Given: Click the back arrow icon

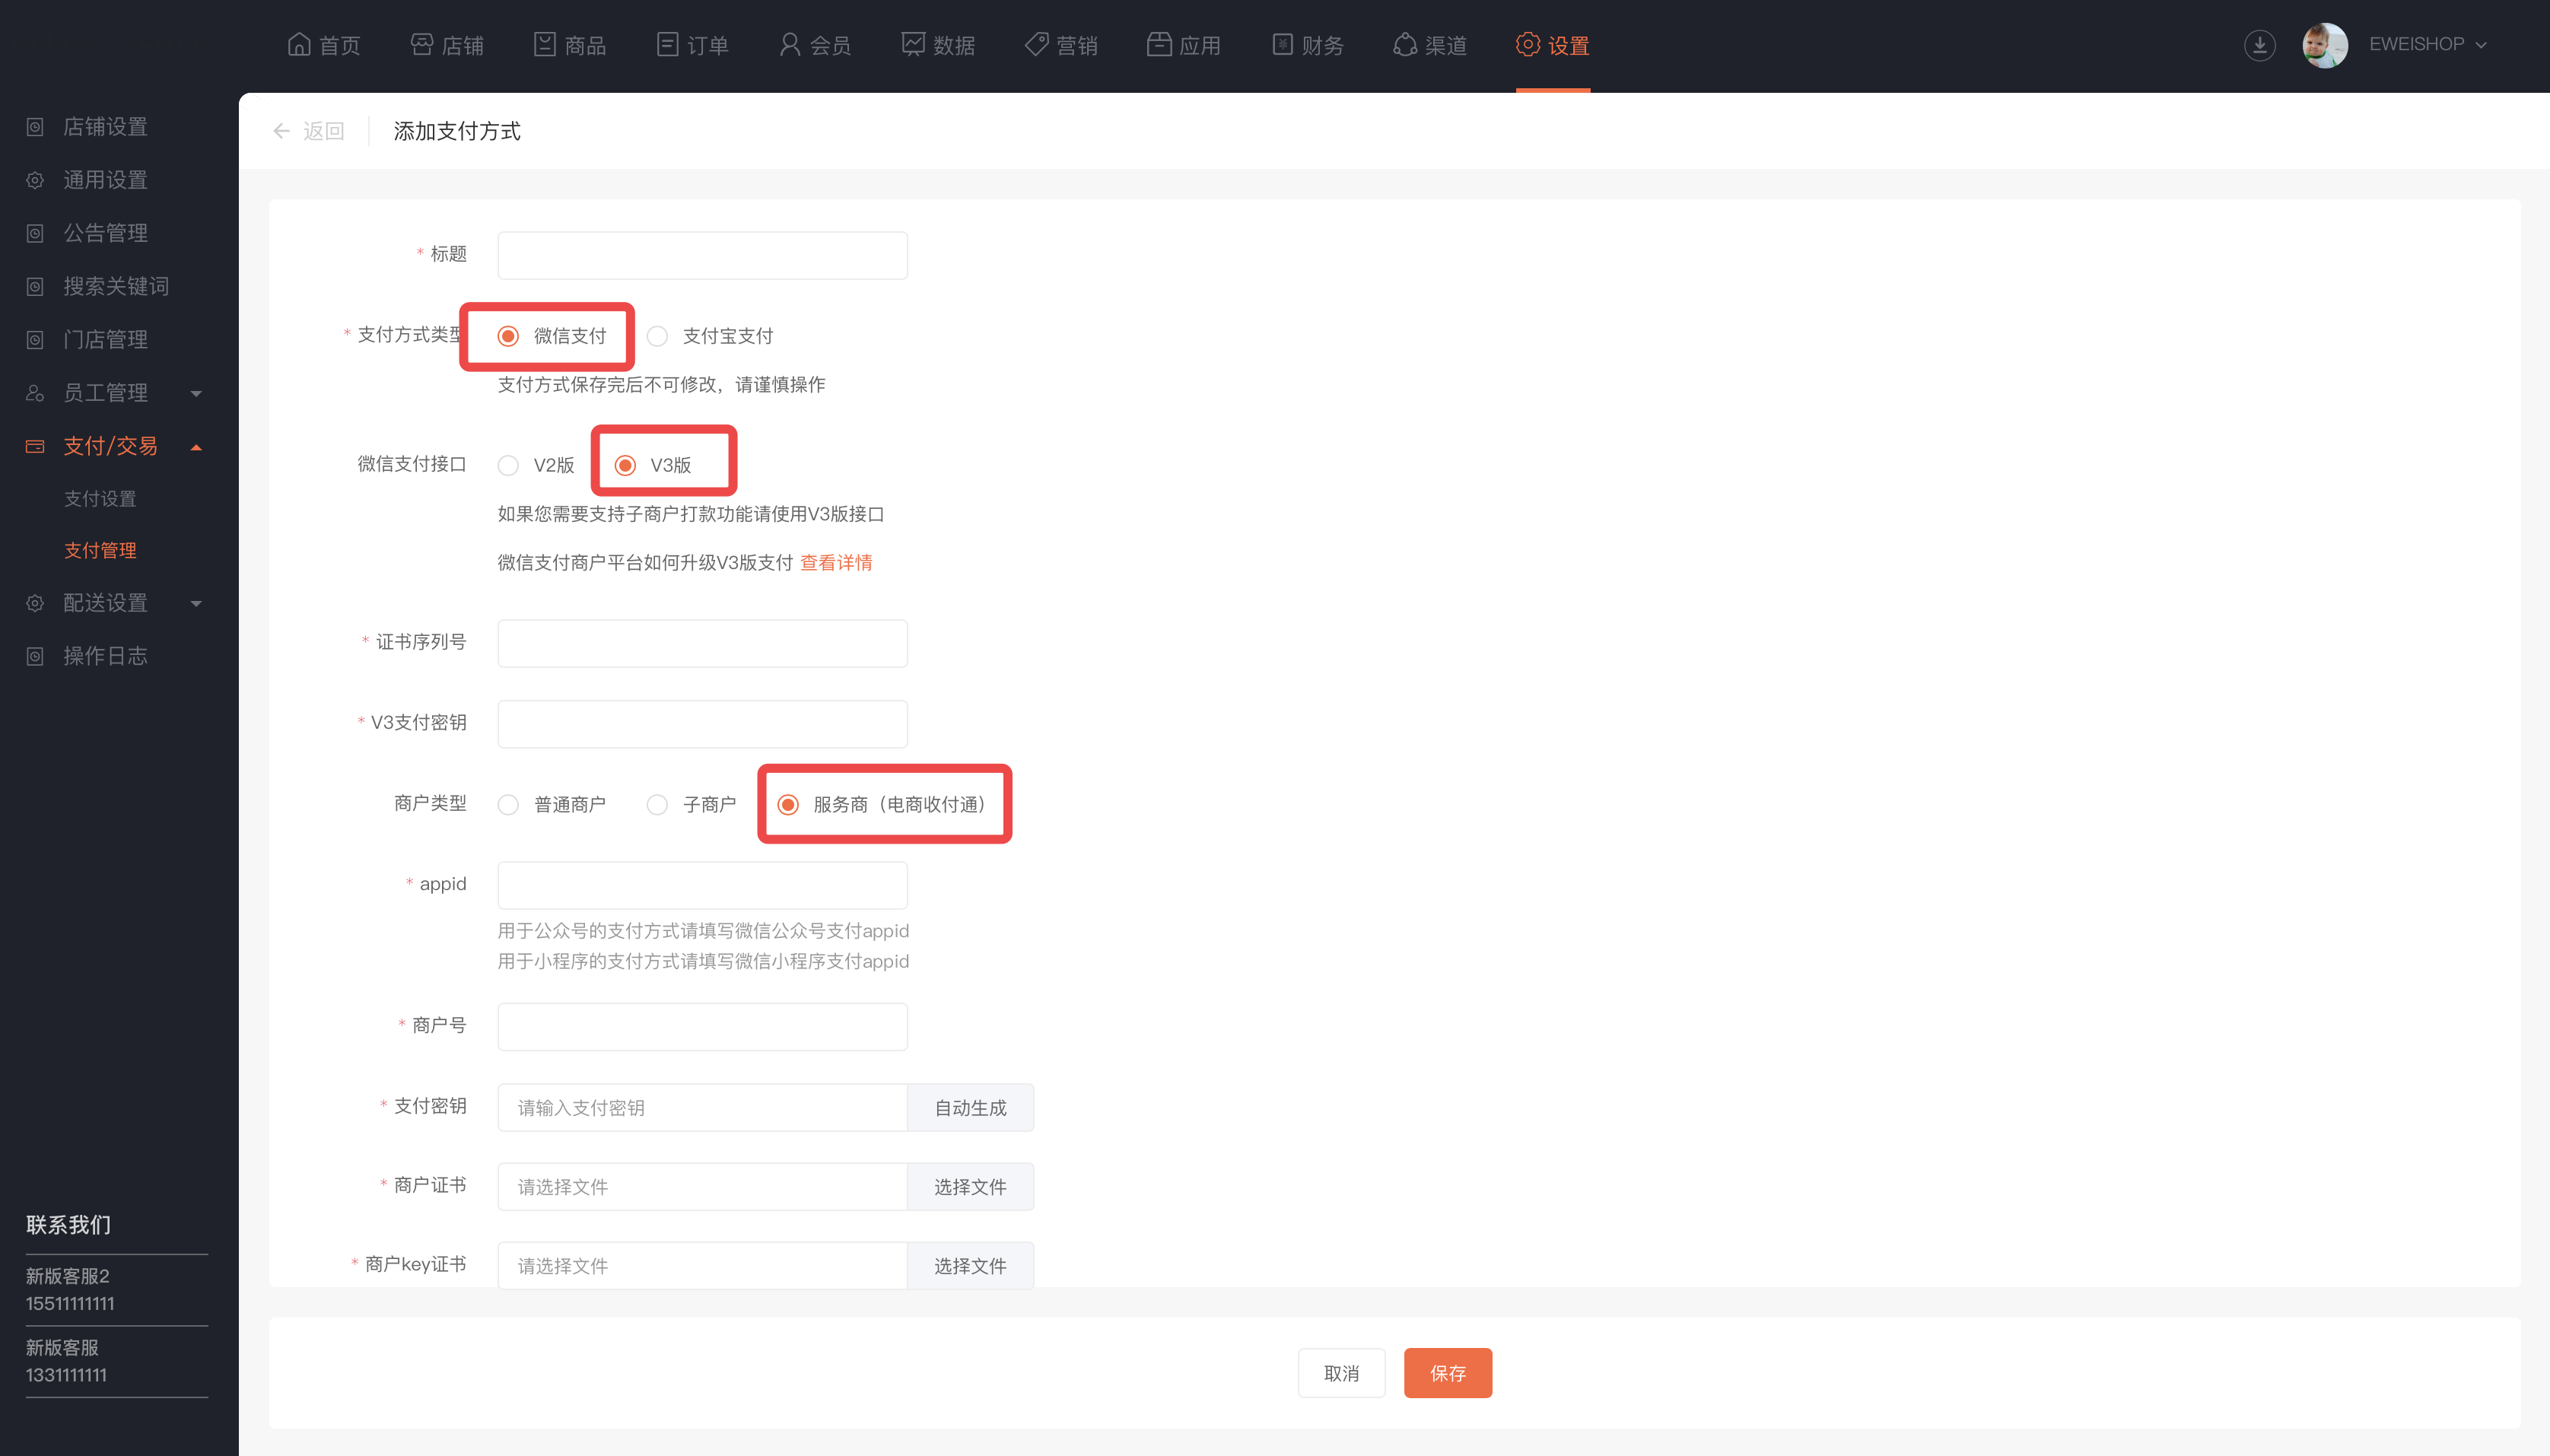Looking at the screenshot, I should (x=282, y=131).
